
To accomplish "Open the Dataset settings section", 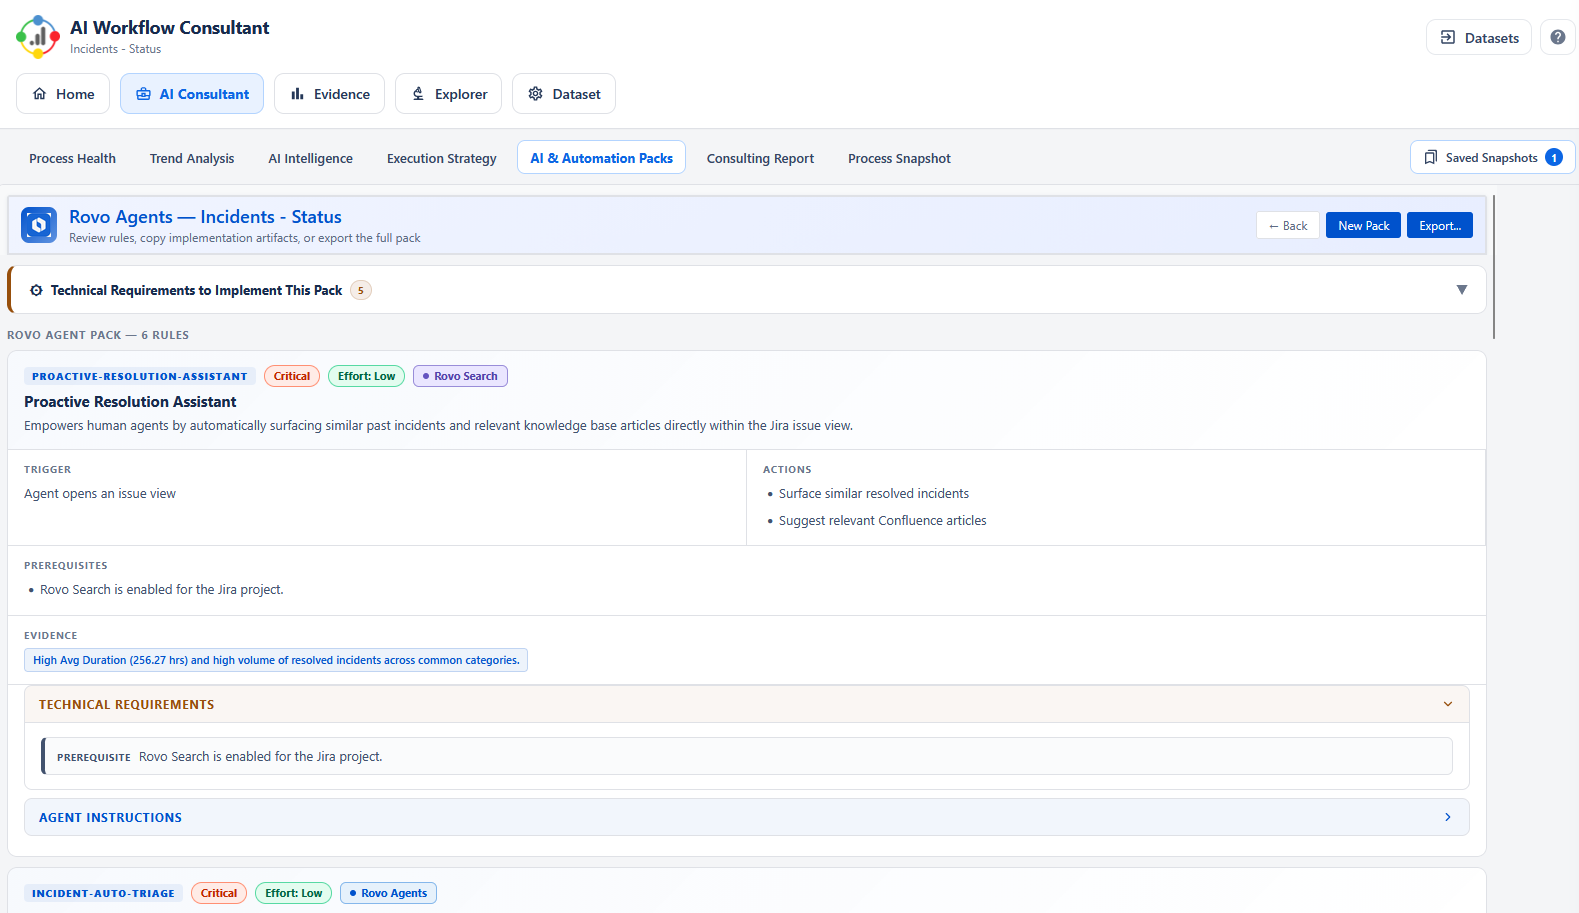I will point(564,94).
